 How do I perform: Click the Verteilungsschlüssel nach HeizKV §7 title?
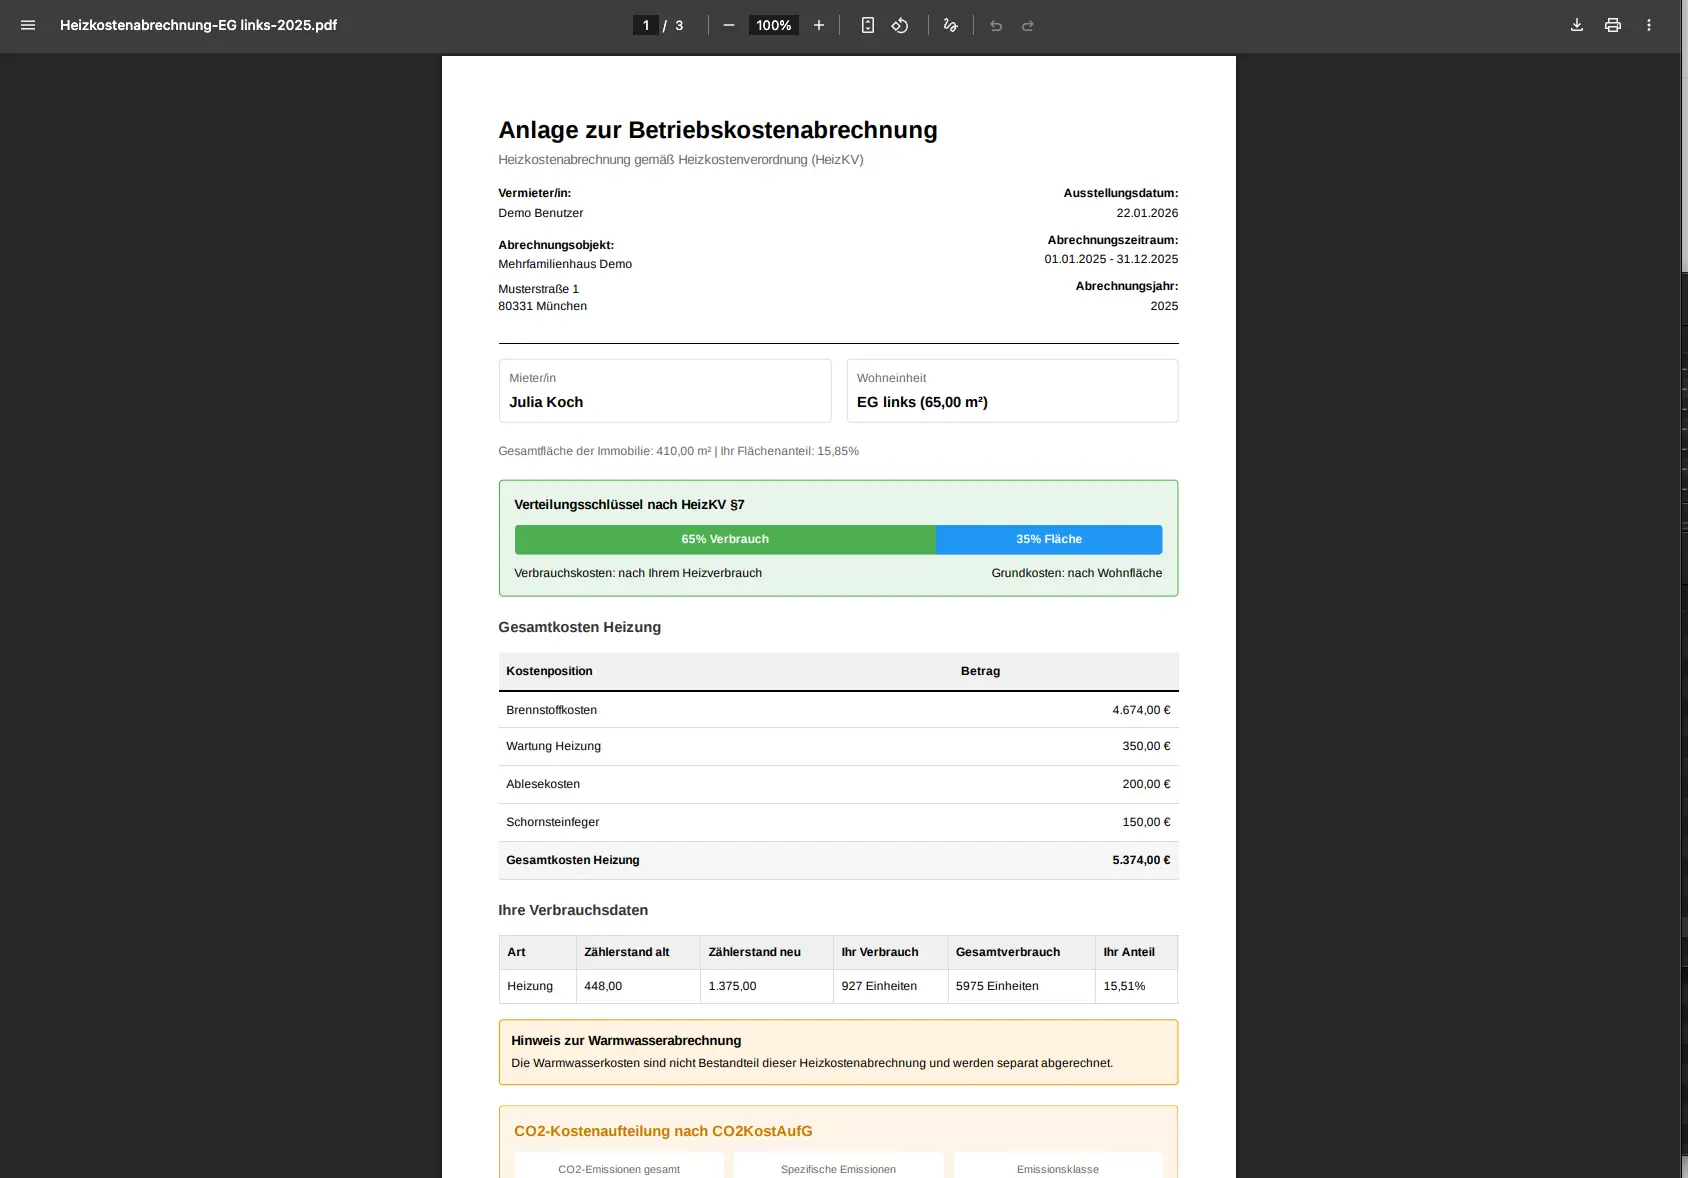[629, 505]
